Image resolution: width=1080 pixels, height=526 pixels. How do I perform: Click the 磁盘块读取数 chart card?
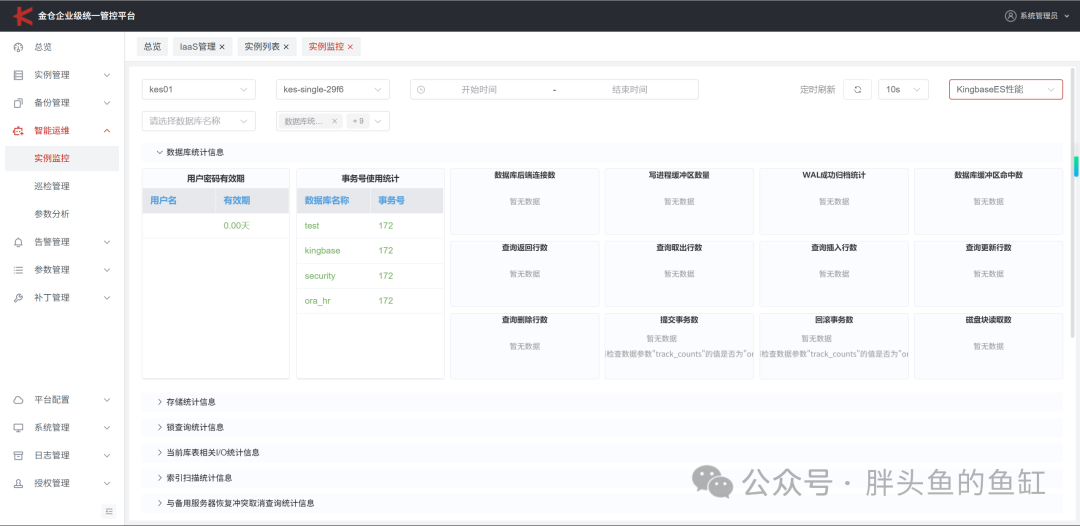click(988, 346)
